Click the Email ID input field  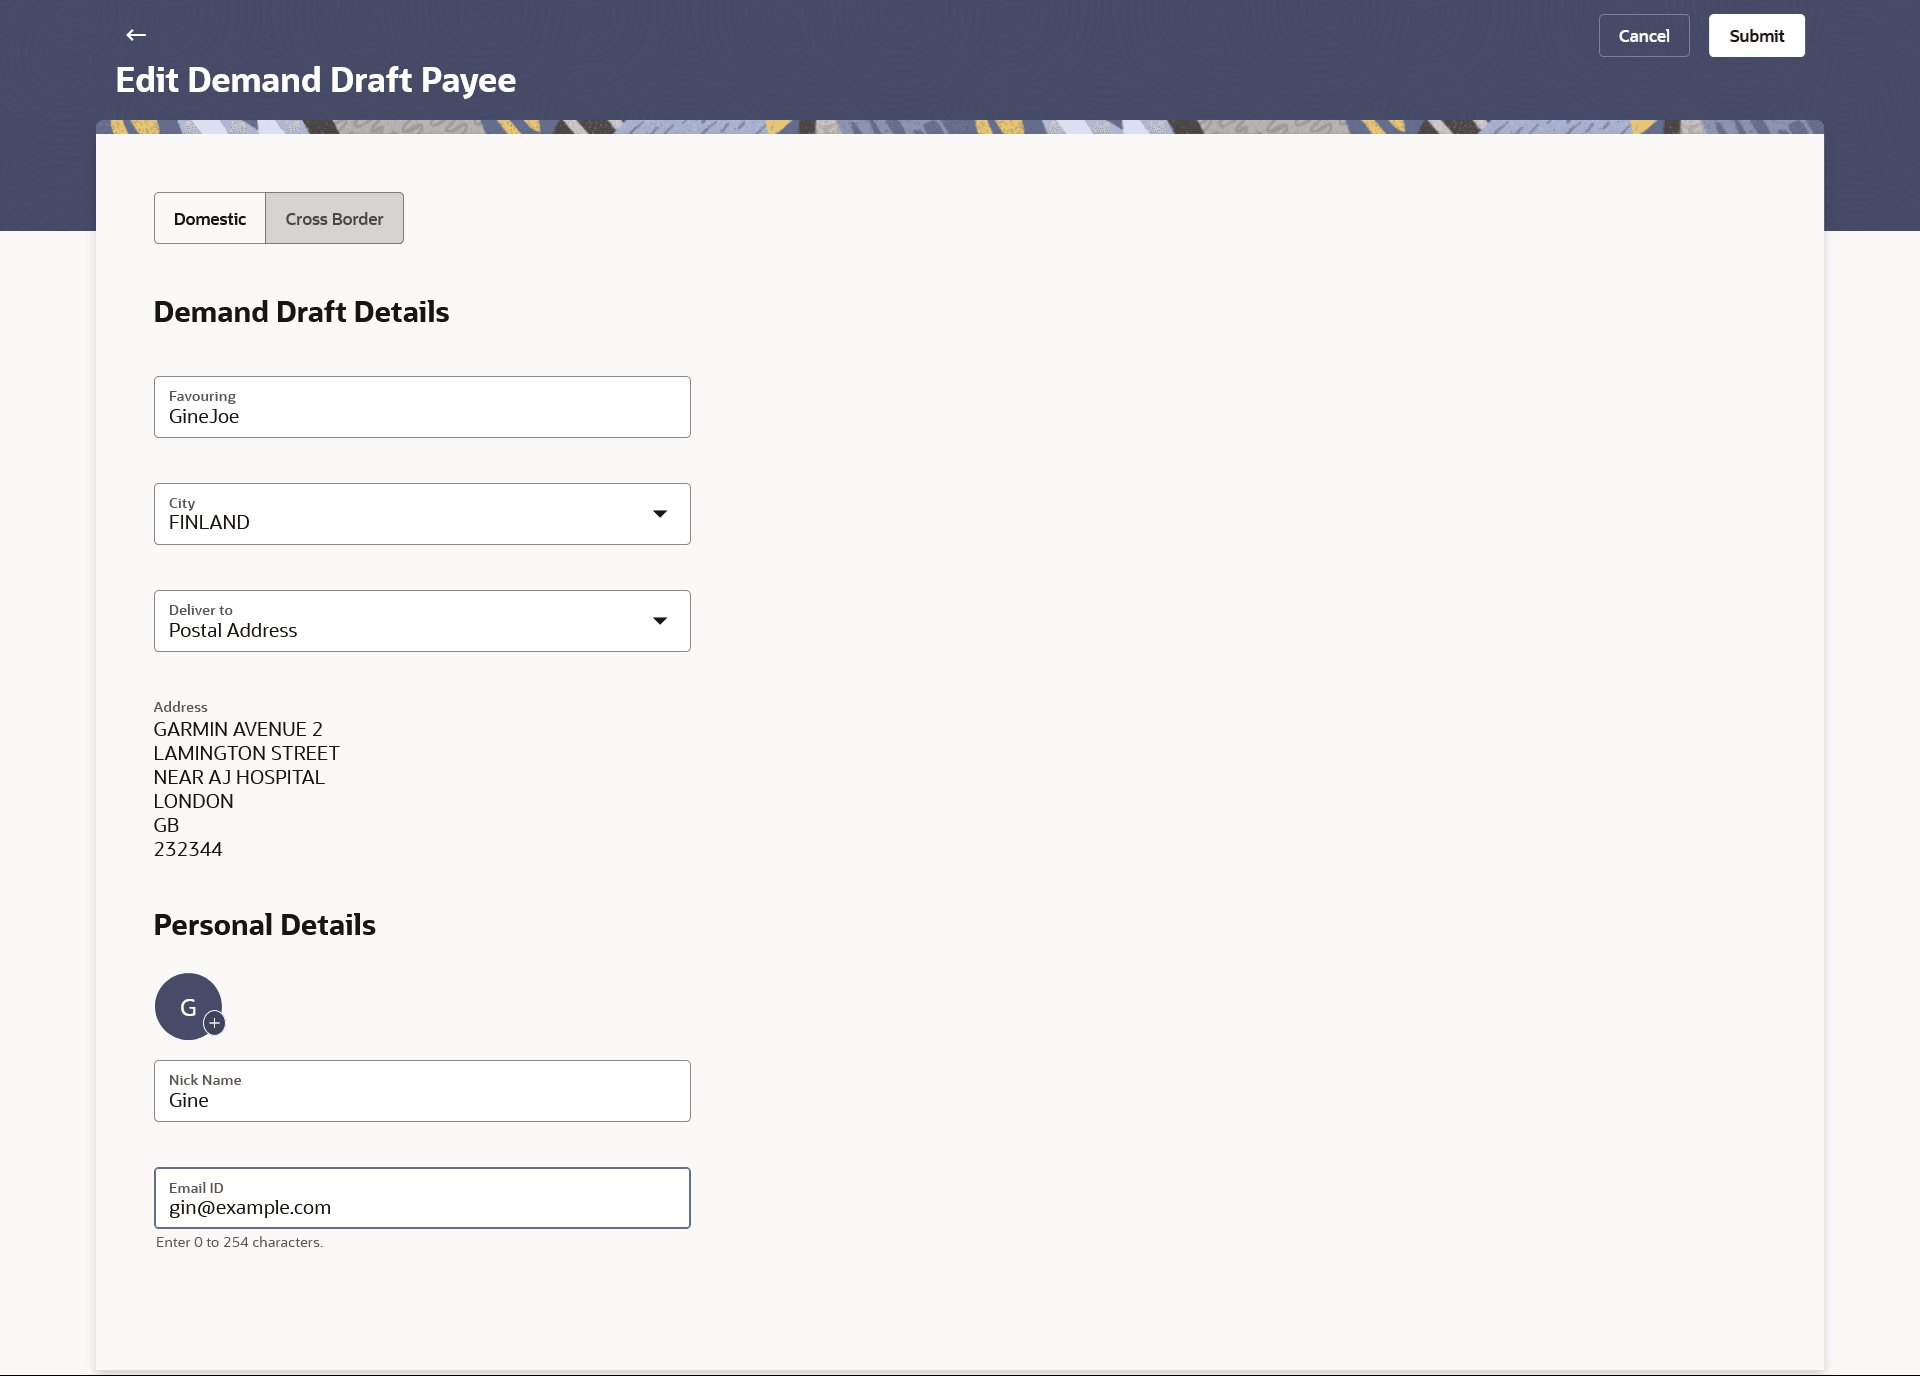click(422, 1199)
